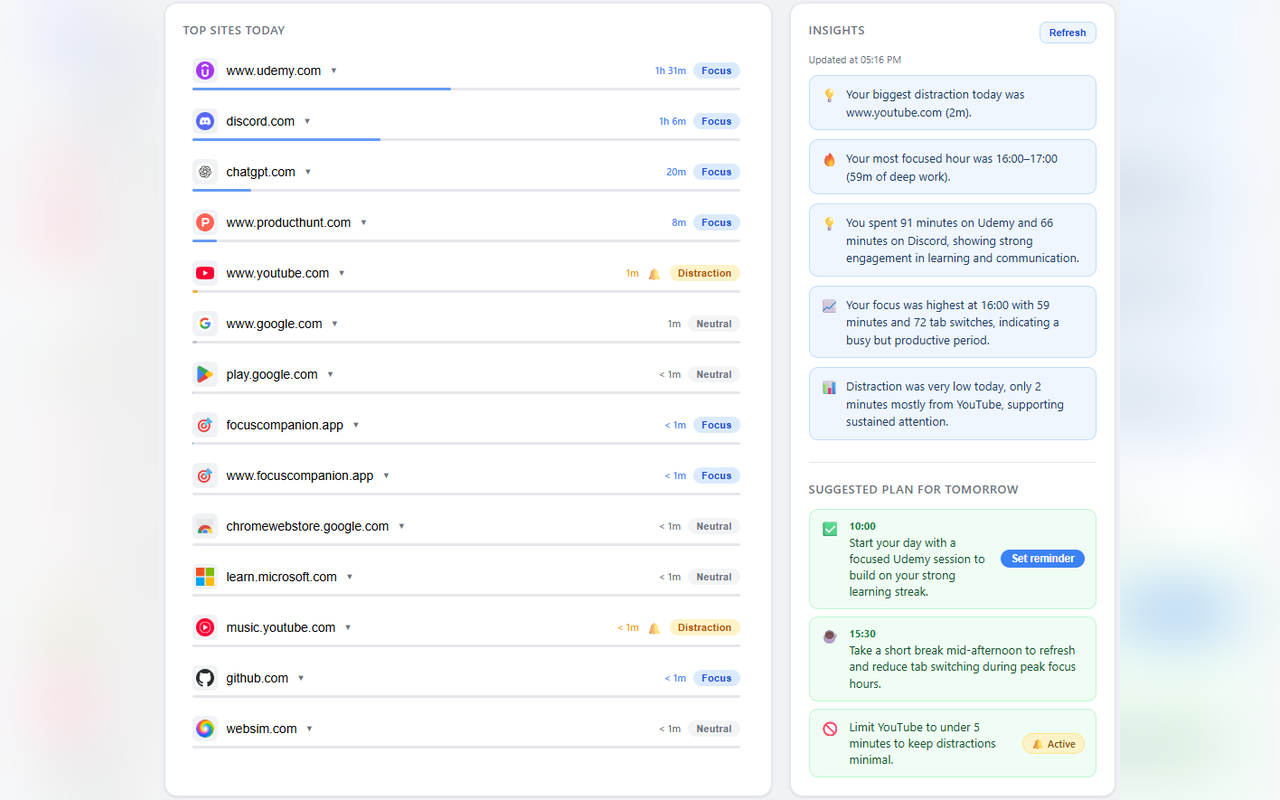Click the '20m' time for chatgpt.com

point(677,172)
